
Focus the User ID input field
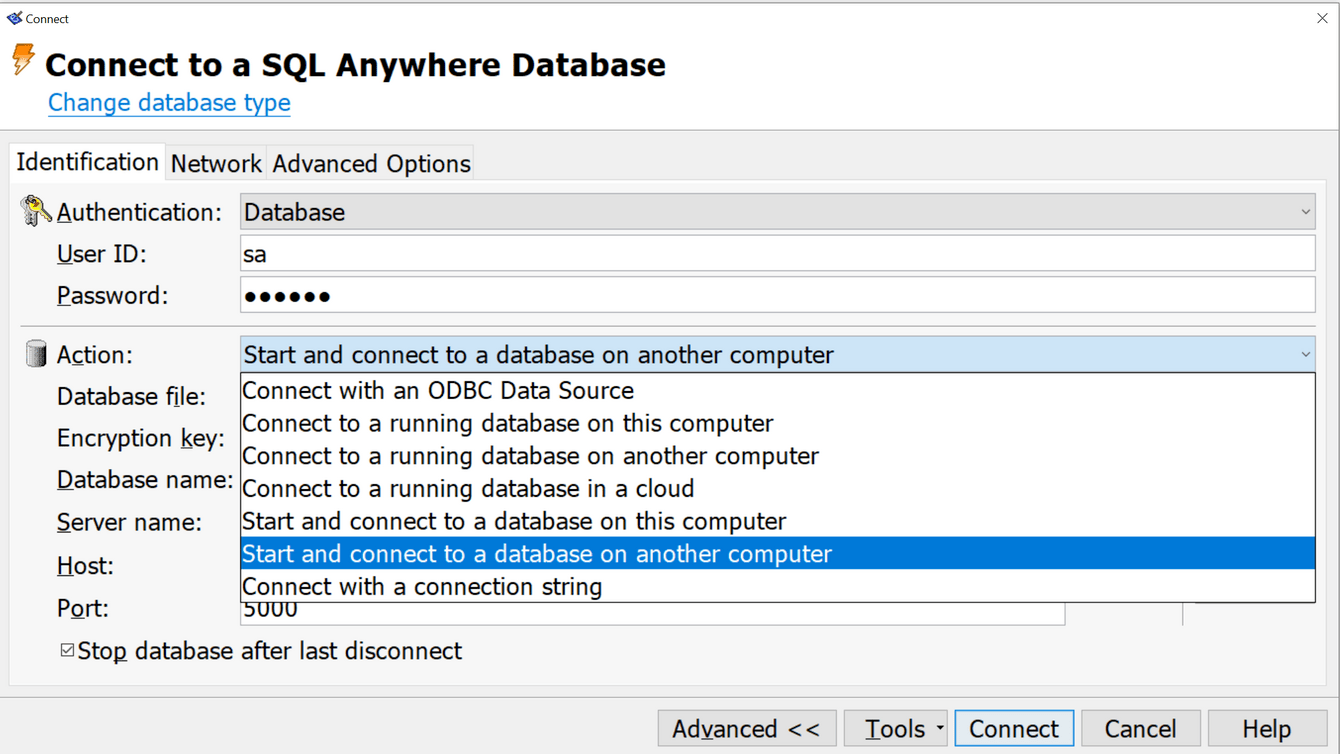click(x=778, y=254)
